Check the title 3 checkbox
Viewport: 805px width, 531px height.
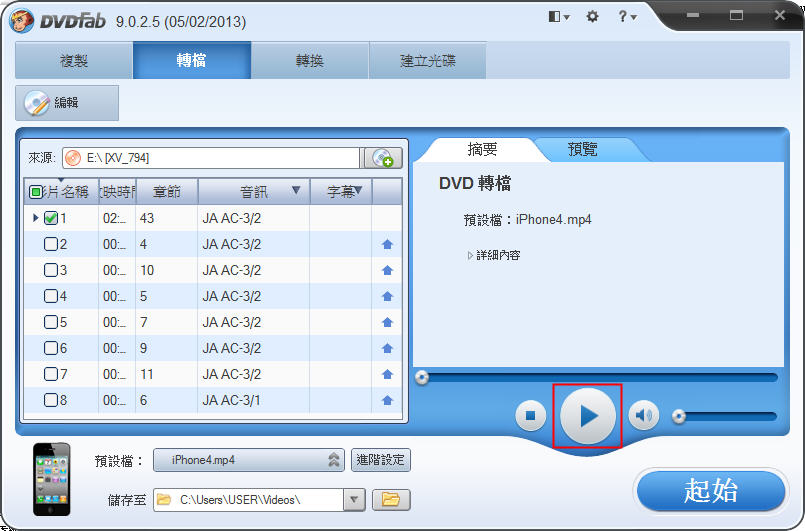pyautogui.click(x=51, y=270)
